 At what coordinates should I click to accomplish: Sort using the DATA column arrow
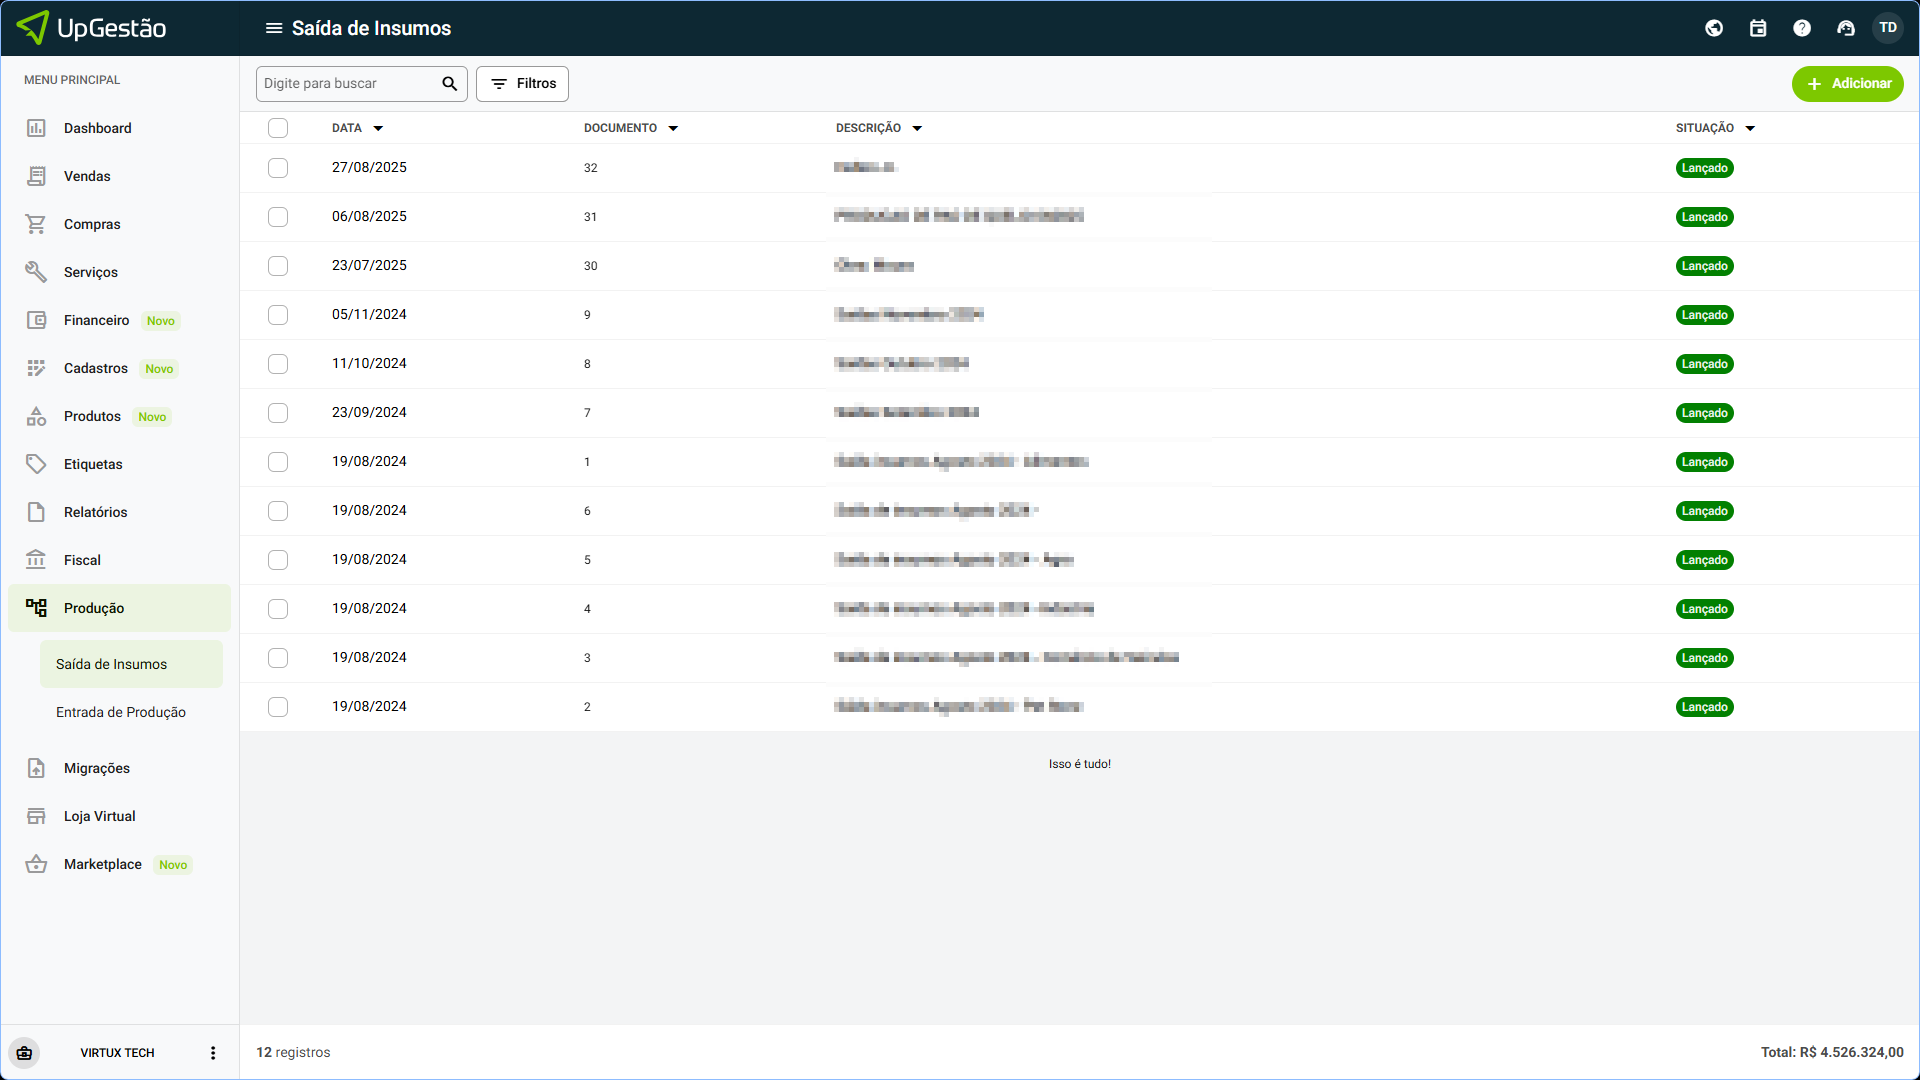(378, 128)
